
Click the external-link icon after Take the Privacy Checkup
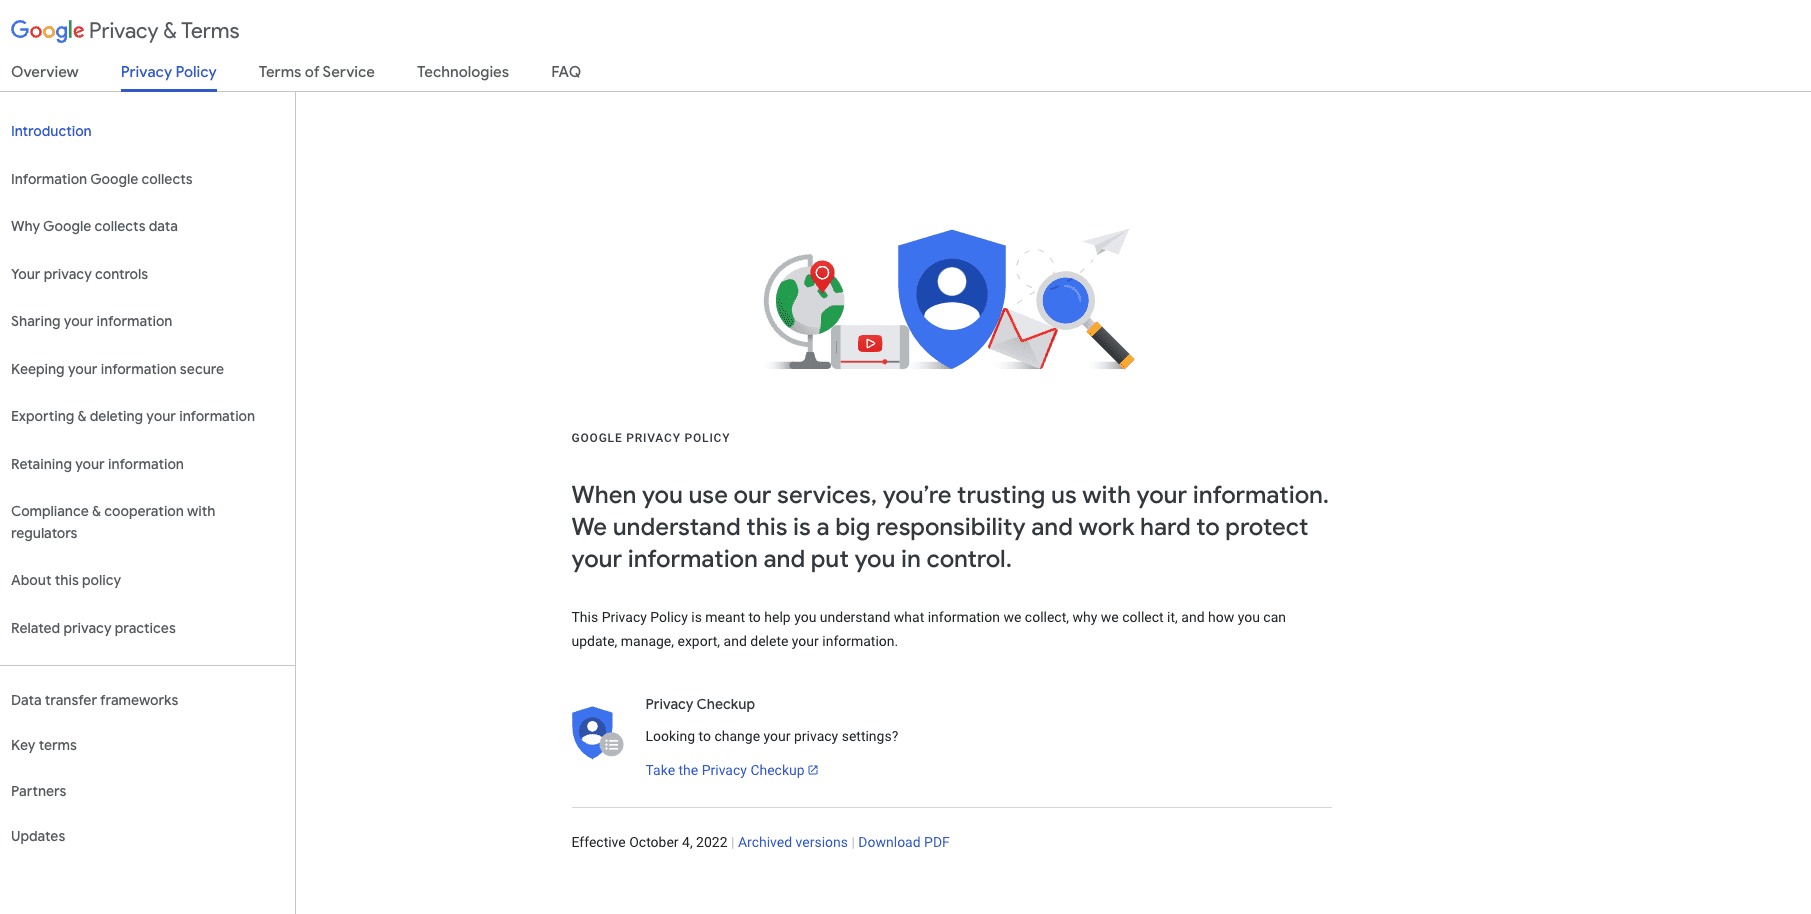click(812, 770)
